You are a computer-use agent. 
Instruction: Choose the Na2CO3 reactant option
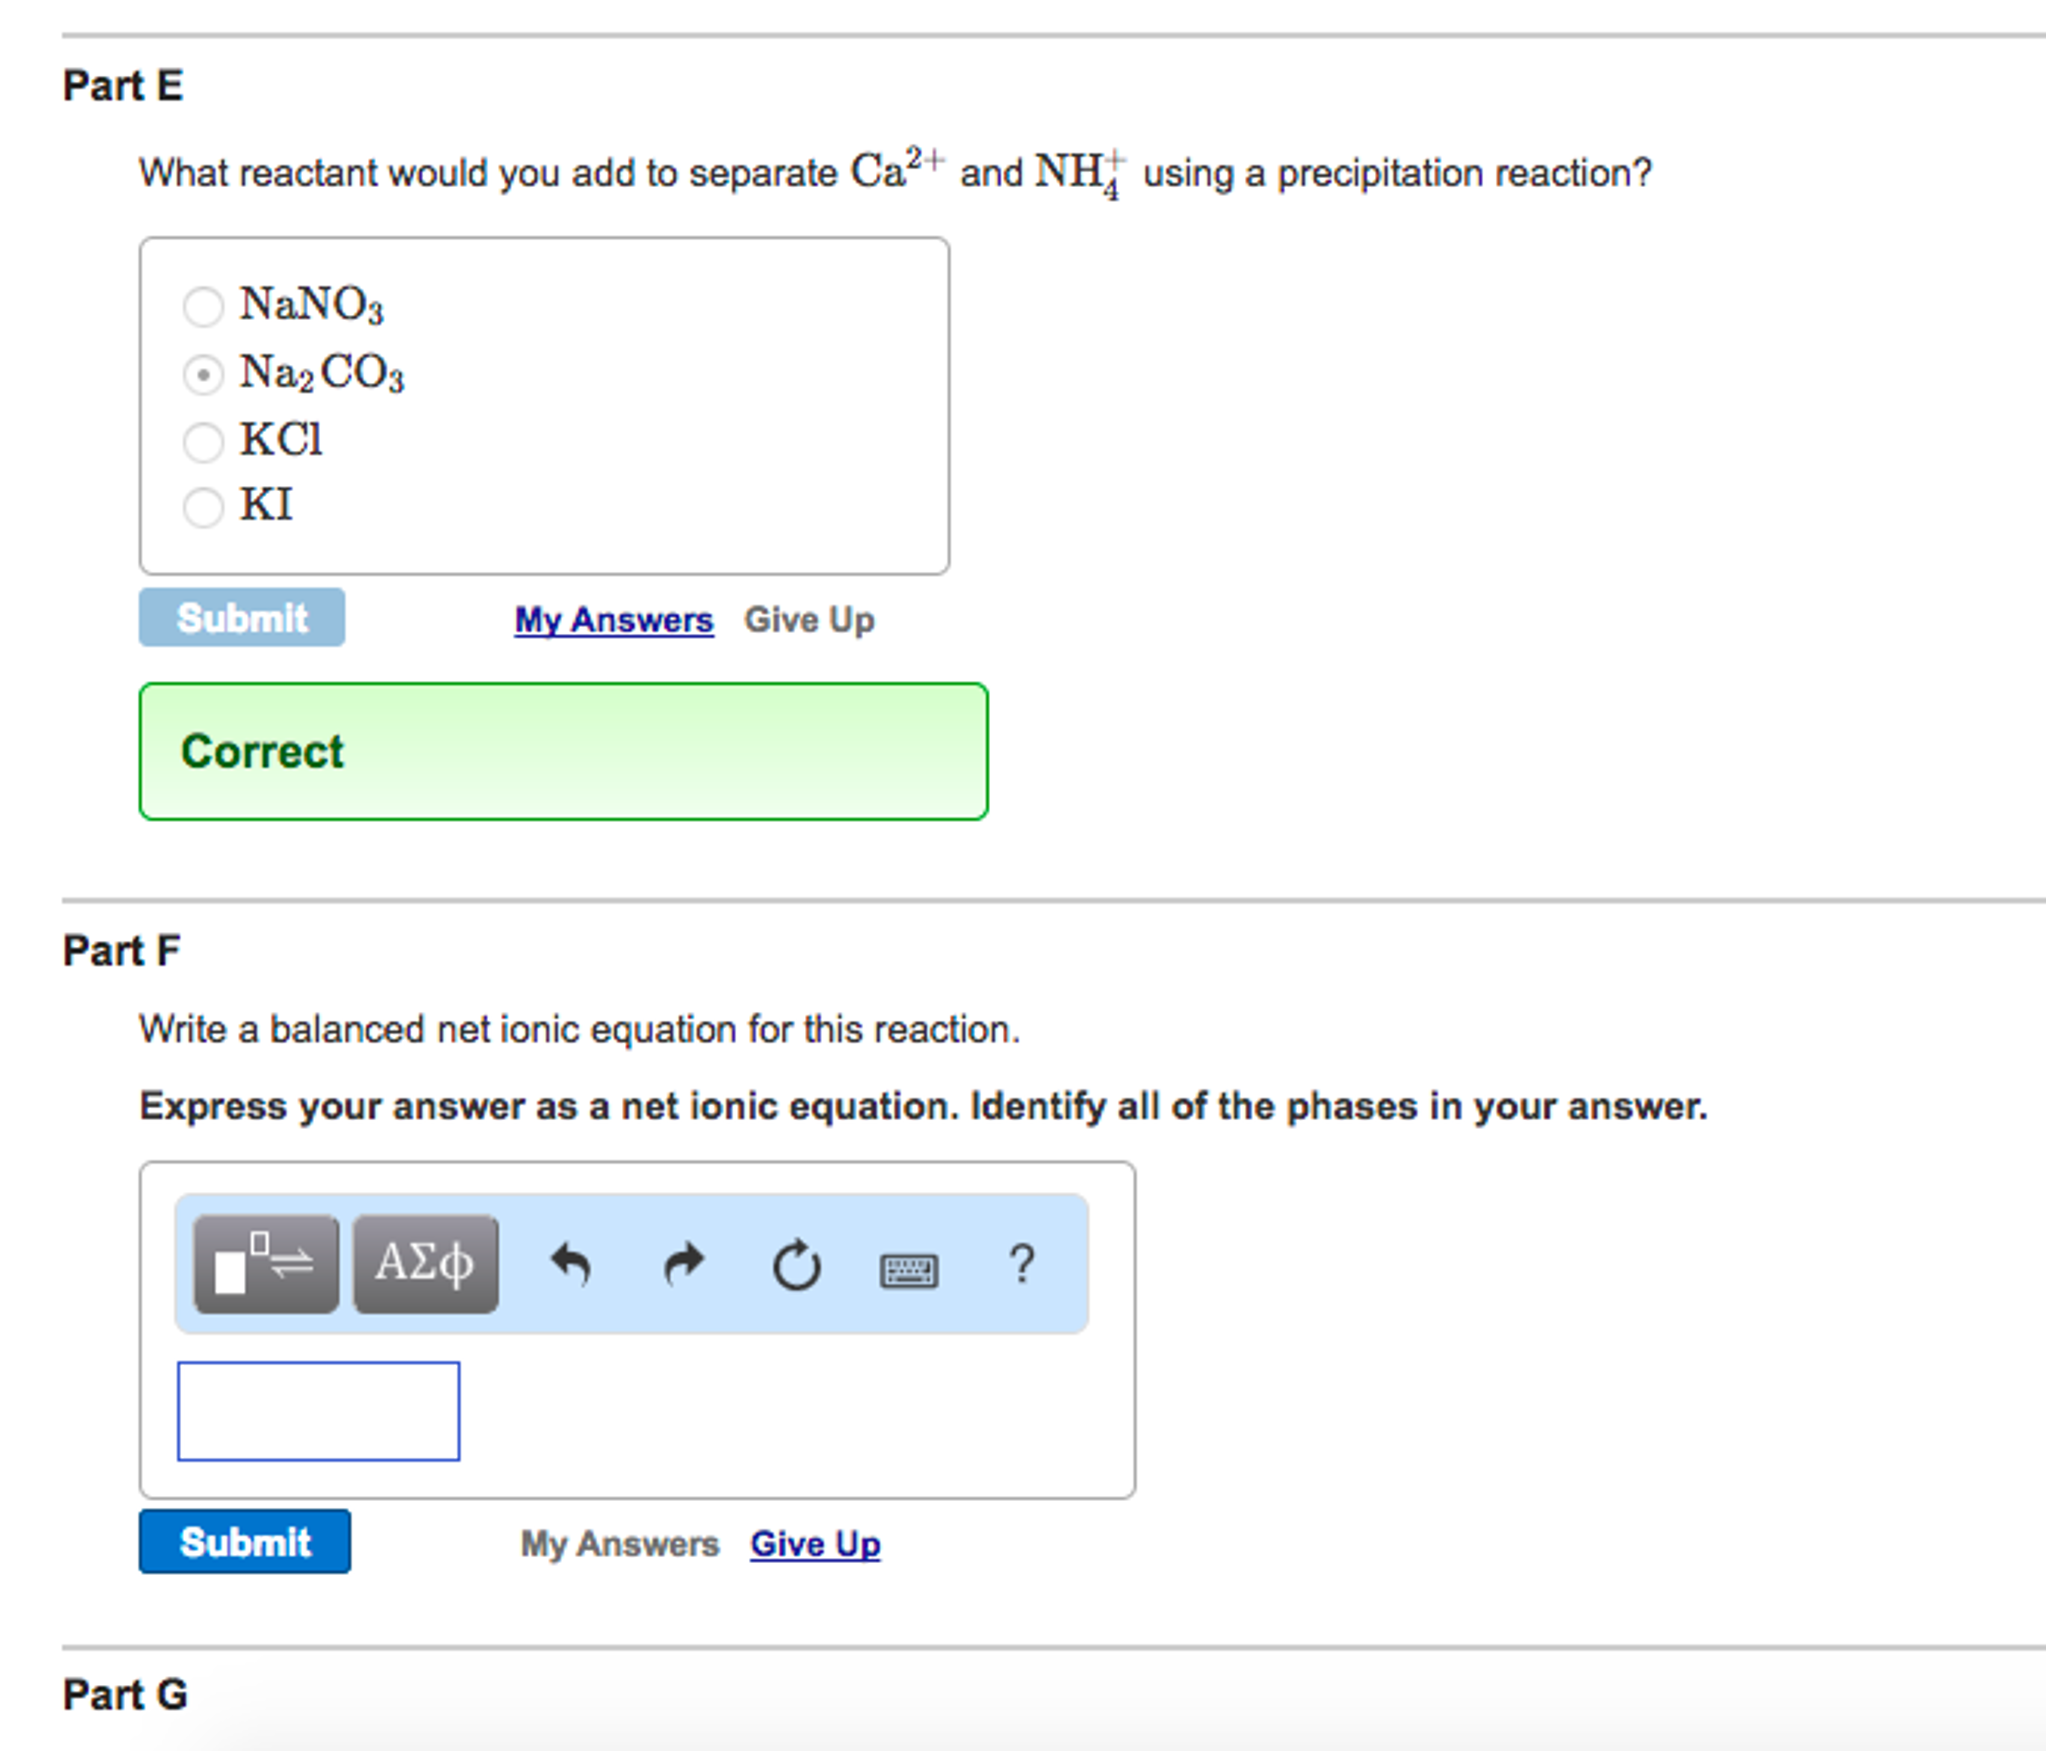204,374
